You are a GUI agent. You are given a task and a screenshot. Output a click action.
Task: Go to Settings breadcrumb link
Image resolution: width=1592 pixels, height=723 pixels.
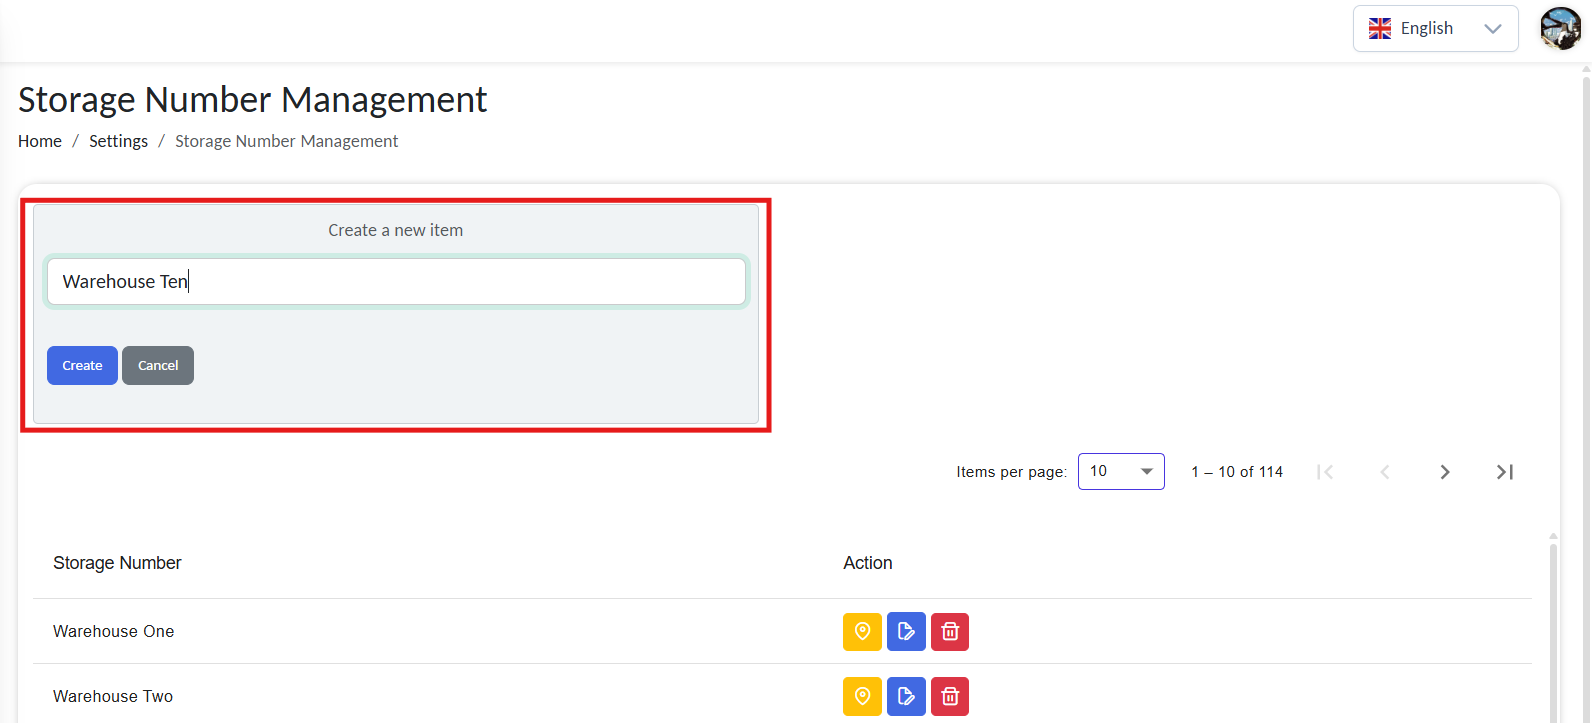click(118, 142)
